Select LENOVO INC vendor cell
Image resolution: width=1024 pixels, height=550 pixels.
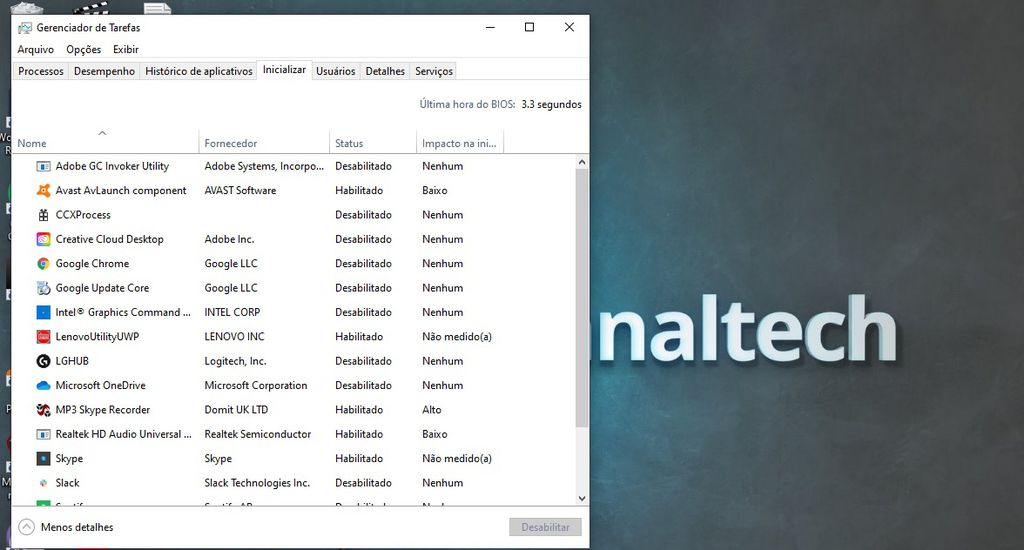click(234, 337)
